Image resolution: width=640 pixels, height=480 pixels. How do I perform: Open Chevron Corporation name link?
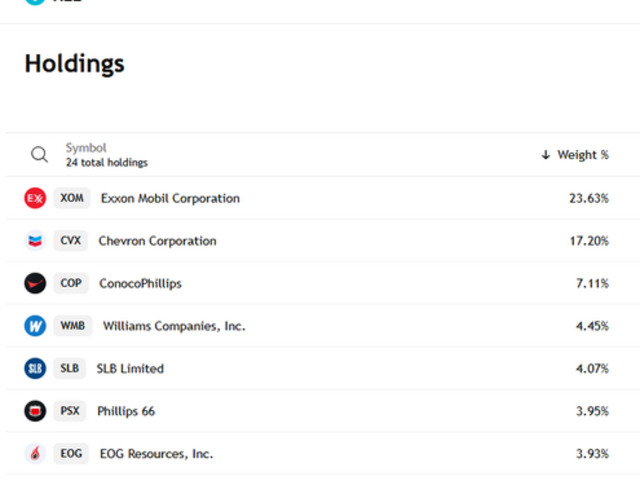pyautogui.click(x=157, y=241)
